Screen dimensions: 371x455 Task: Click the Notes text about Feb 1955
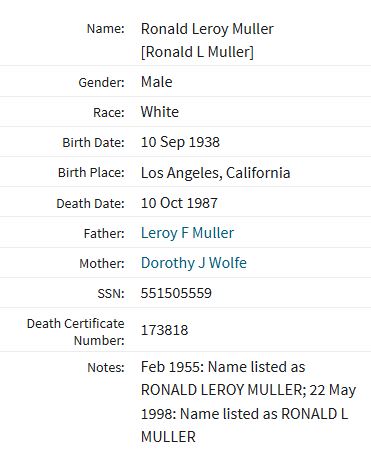coord(248,402)
